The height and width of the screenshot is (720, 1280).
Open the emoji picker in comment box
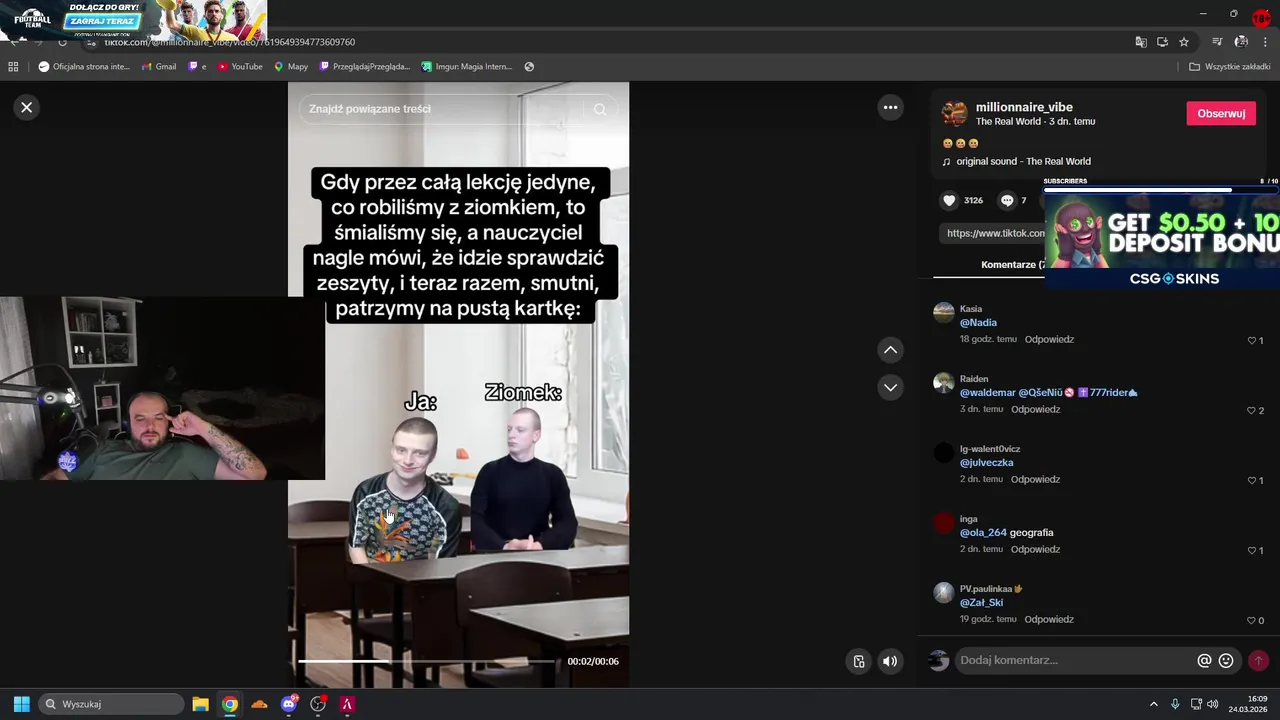tap(1226, 661)
